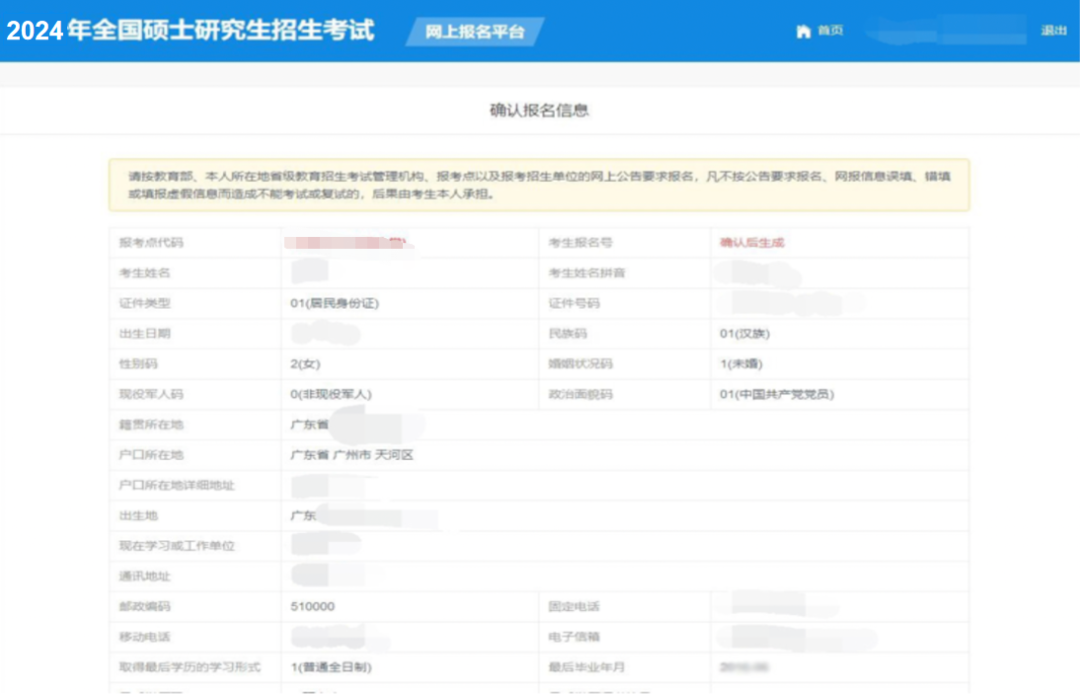
Task: Select the 2(女) gender value
Action: (x=305, y=364)
